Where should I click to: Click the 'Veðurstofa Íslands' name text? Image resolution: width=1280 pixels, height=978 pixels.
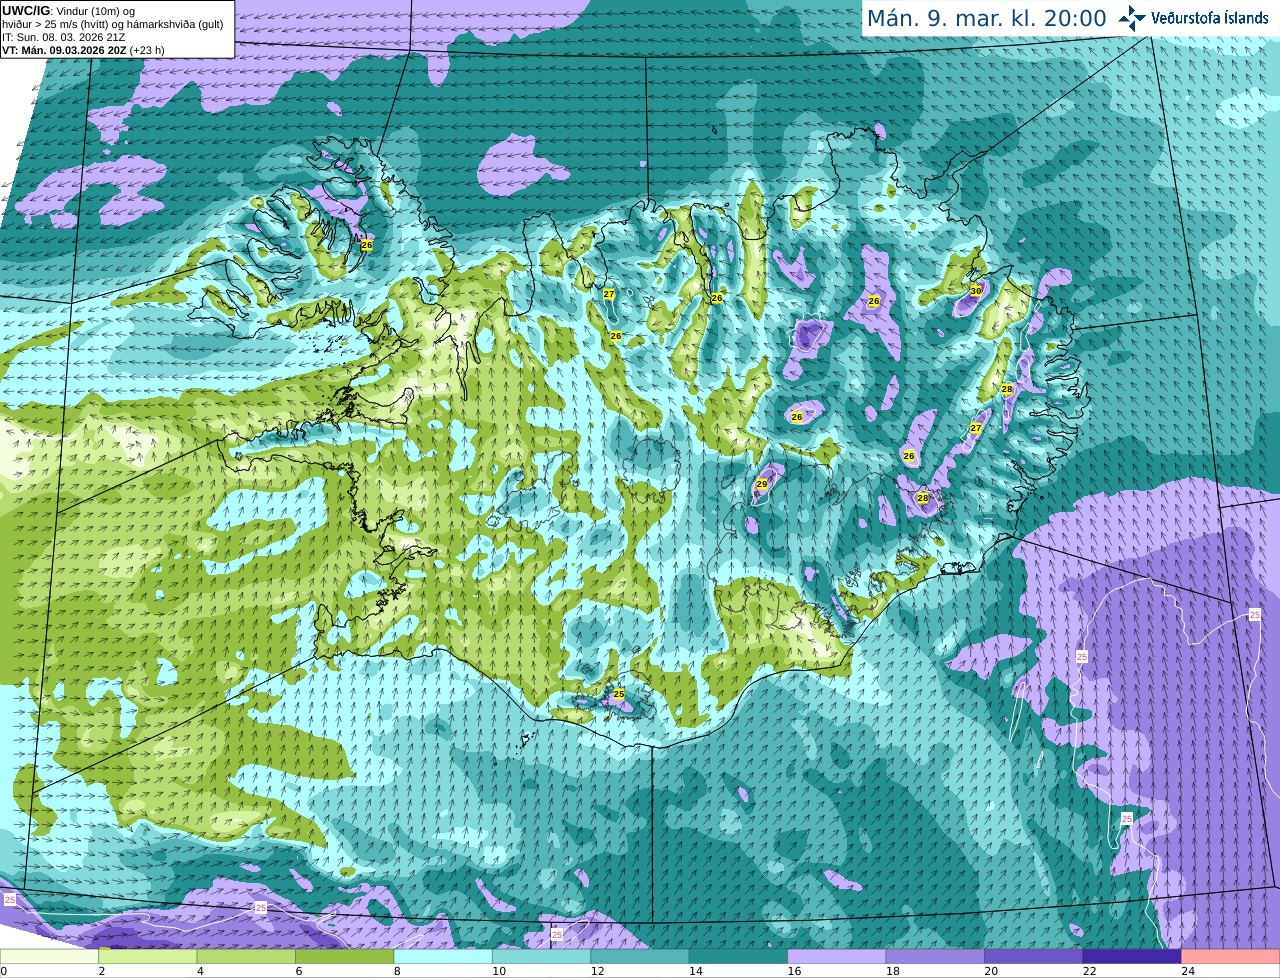[x=1210, y=18]
